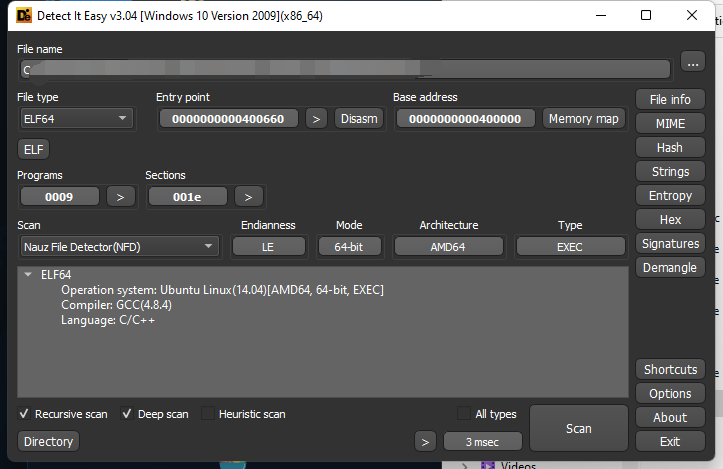Start the Scan
Screen dimensions: 723x469
click(579, 428)
